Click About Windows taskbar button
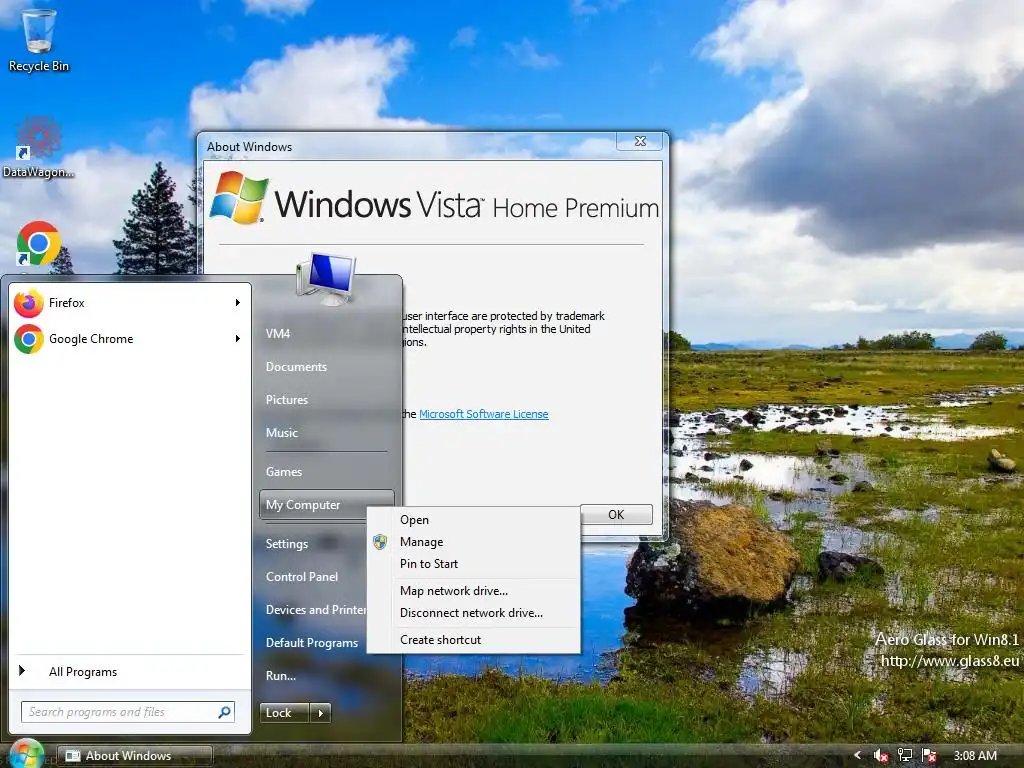The width and height of the screenshot is (1024, 768). click(135, 756)
